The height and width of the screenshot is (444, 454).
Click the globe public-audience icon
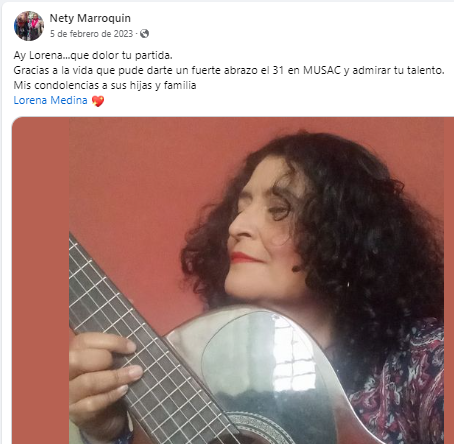pos(144,34)
